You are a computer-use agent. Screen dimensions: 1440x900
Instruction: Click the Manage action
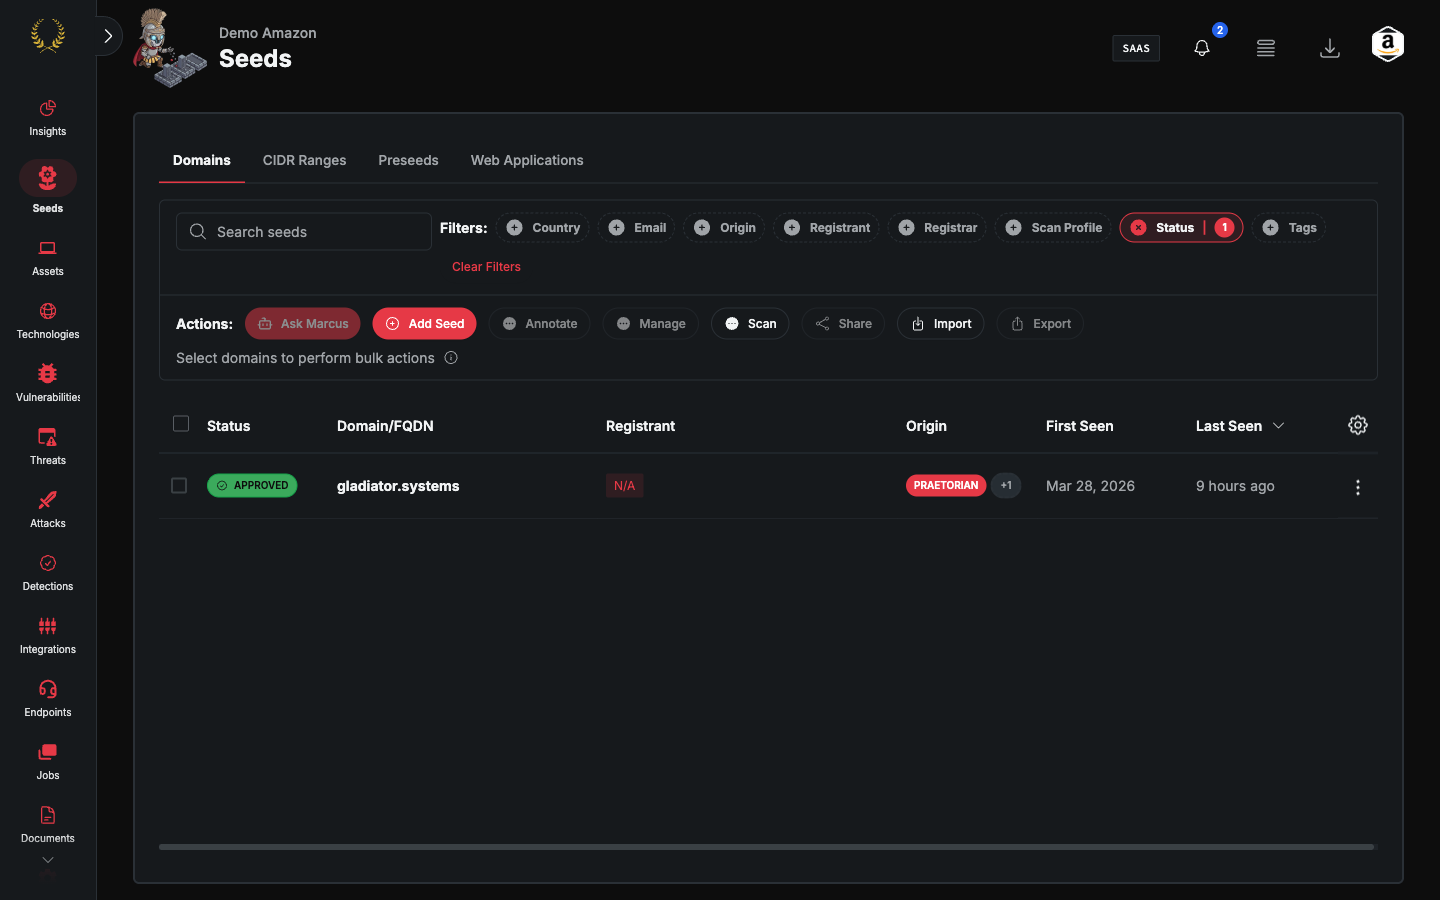click(x=651, y=324)
